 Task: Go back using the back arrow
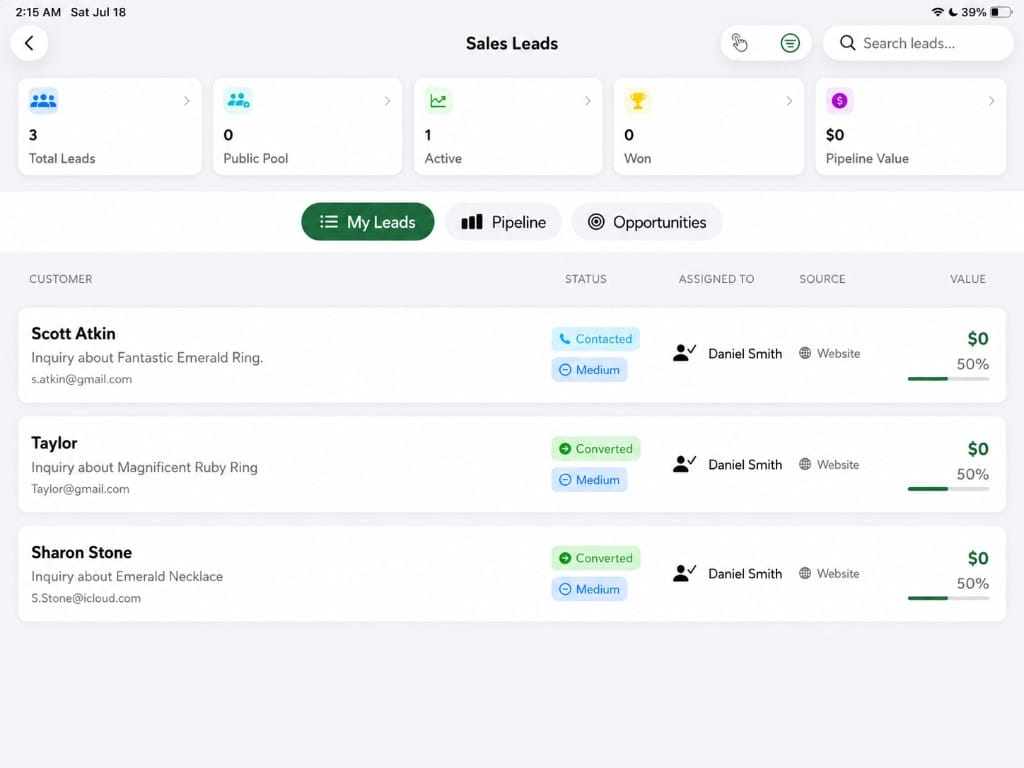pyautogui.click(x=29, y=43)
